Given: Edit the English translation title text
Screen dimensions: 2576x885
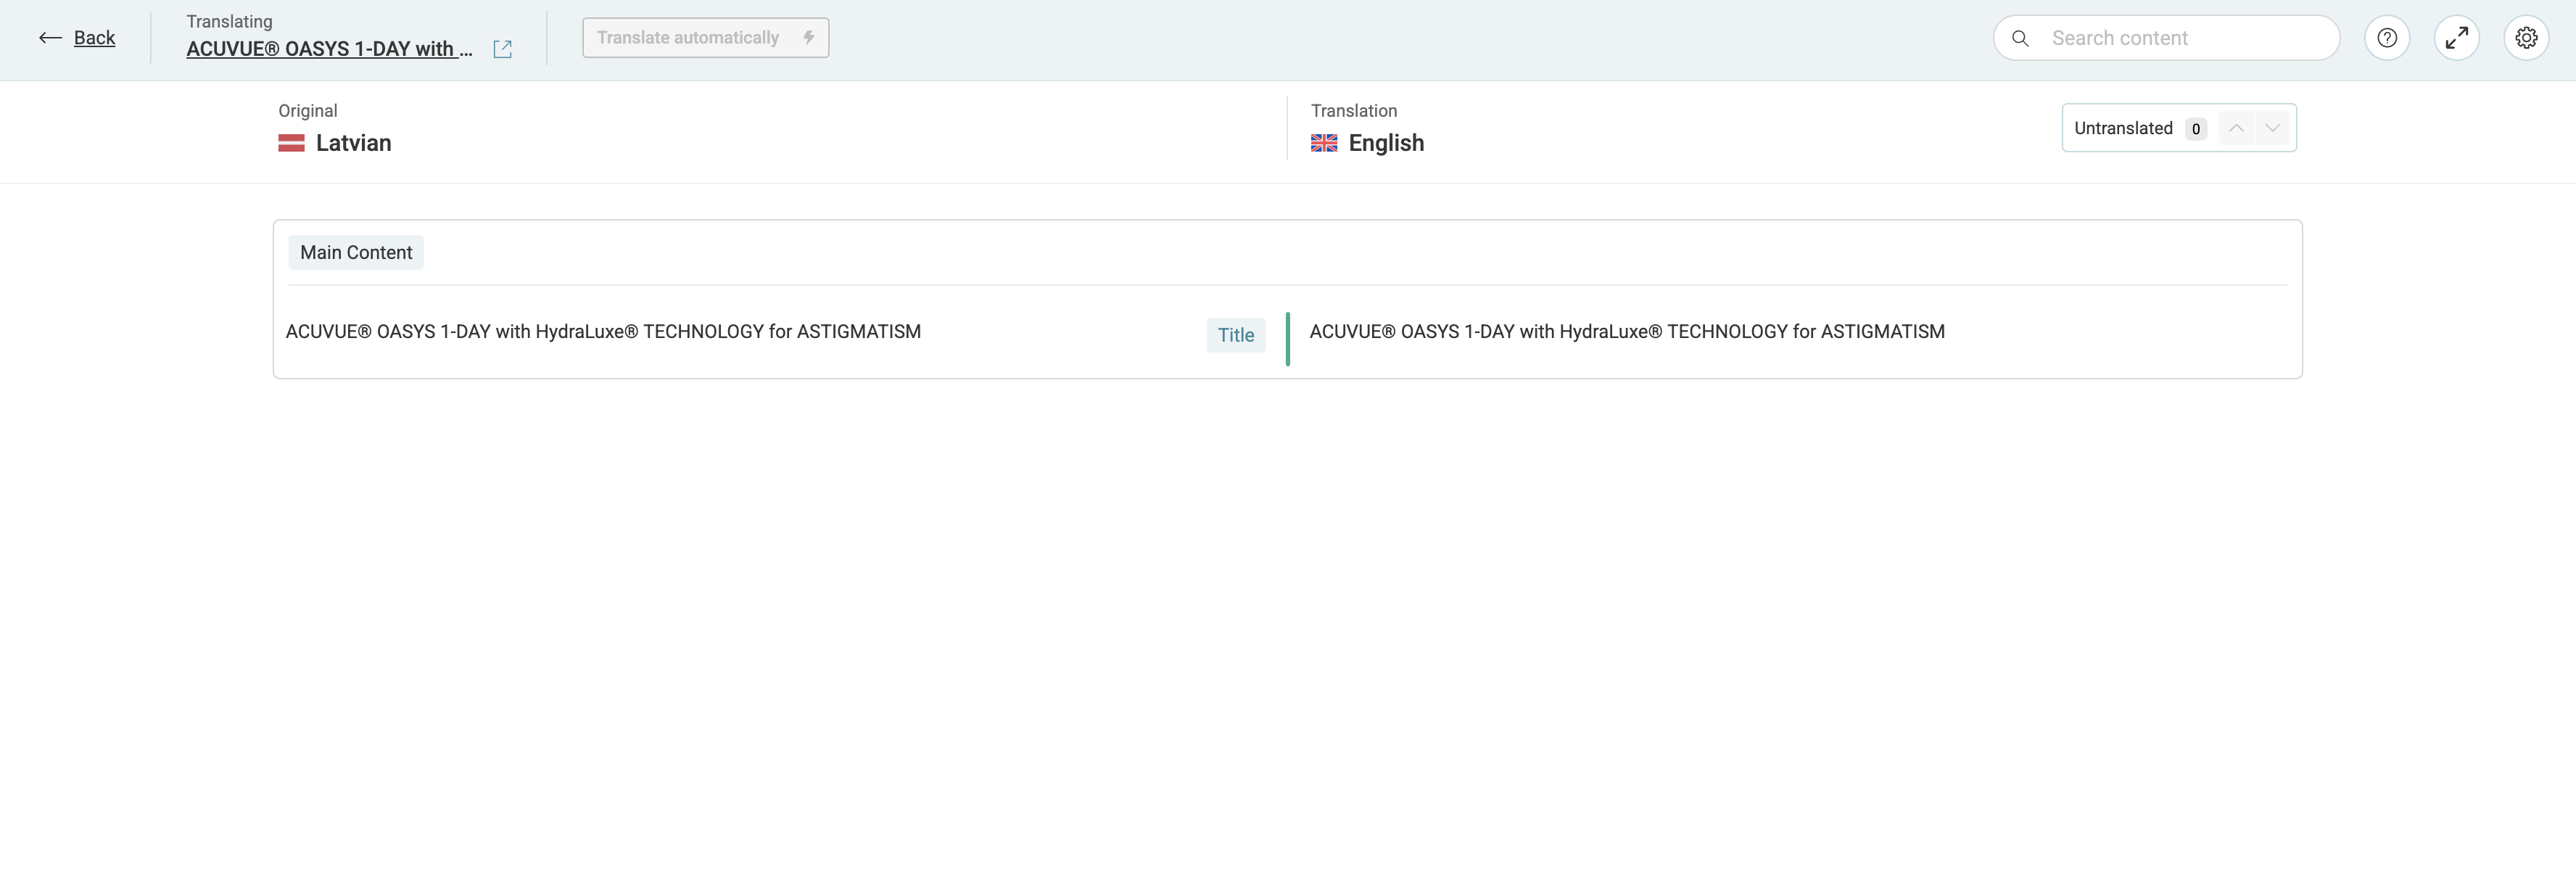Looking at the screenshot, I should click(1626, 332).
